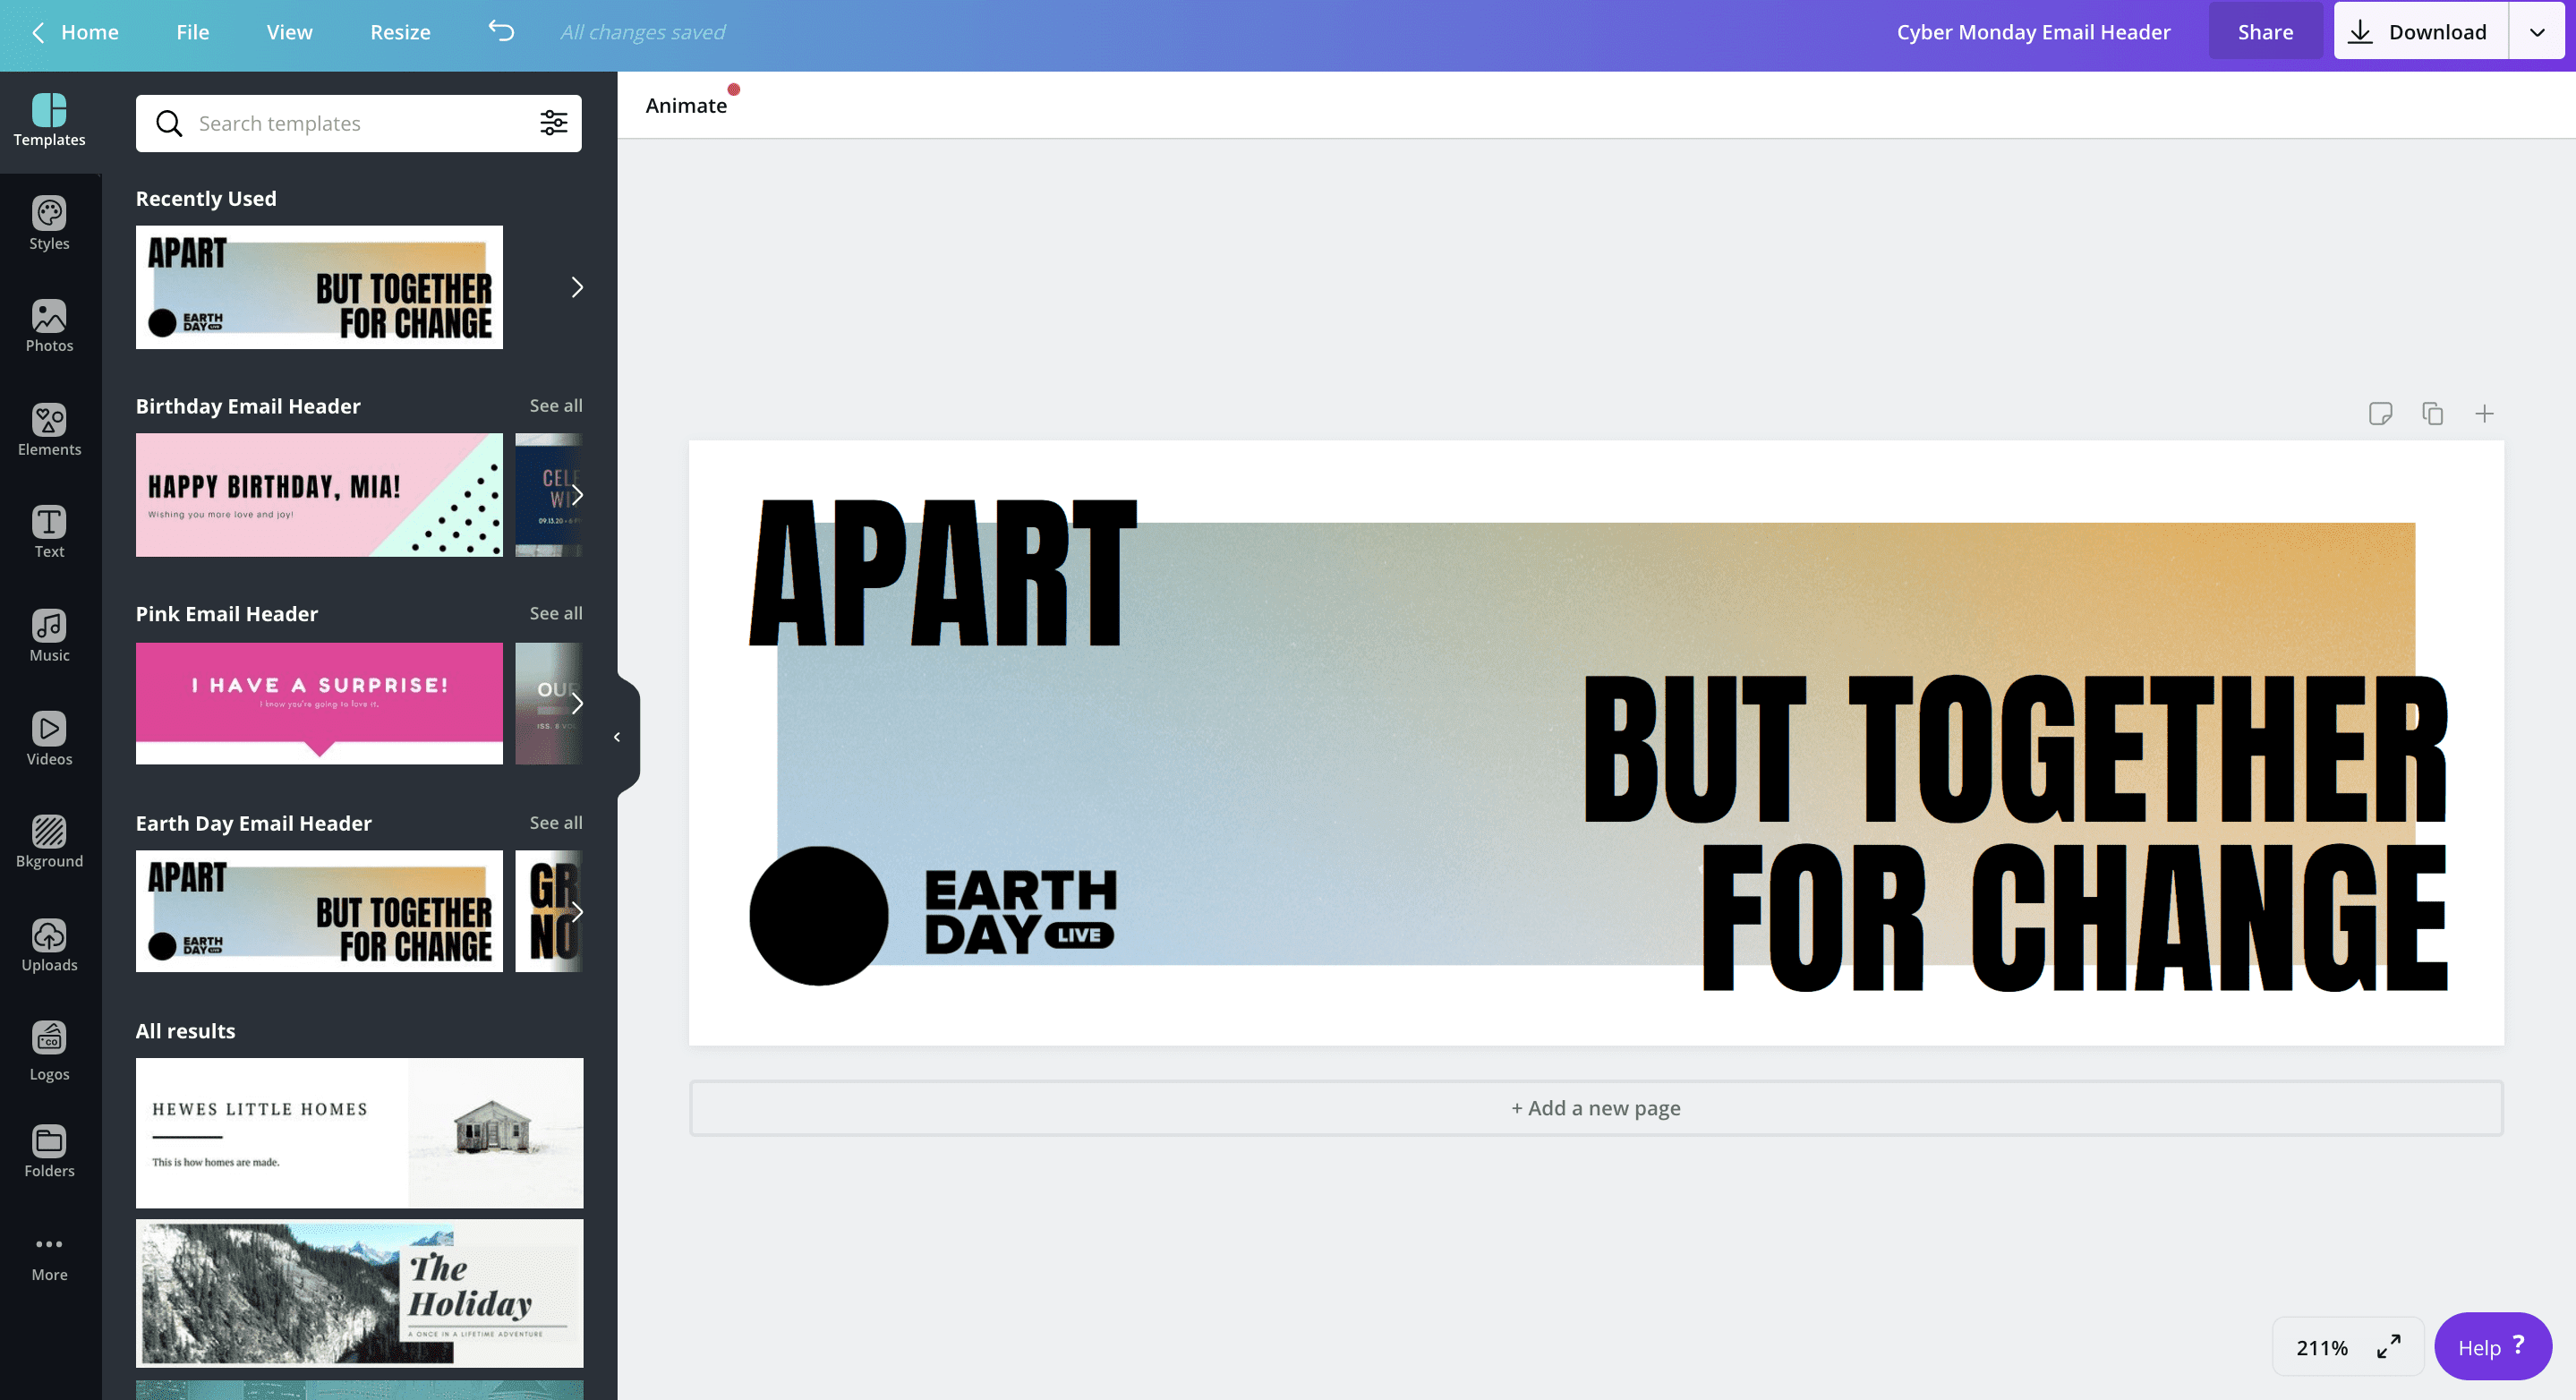The image size is (2576, 1400).
Task: Select the Styles panel icon
Action: pos(50,224)
